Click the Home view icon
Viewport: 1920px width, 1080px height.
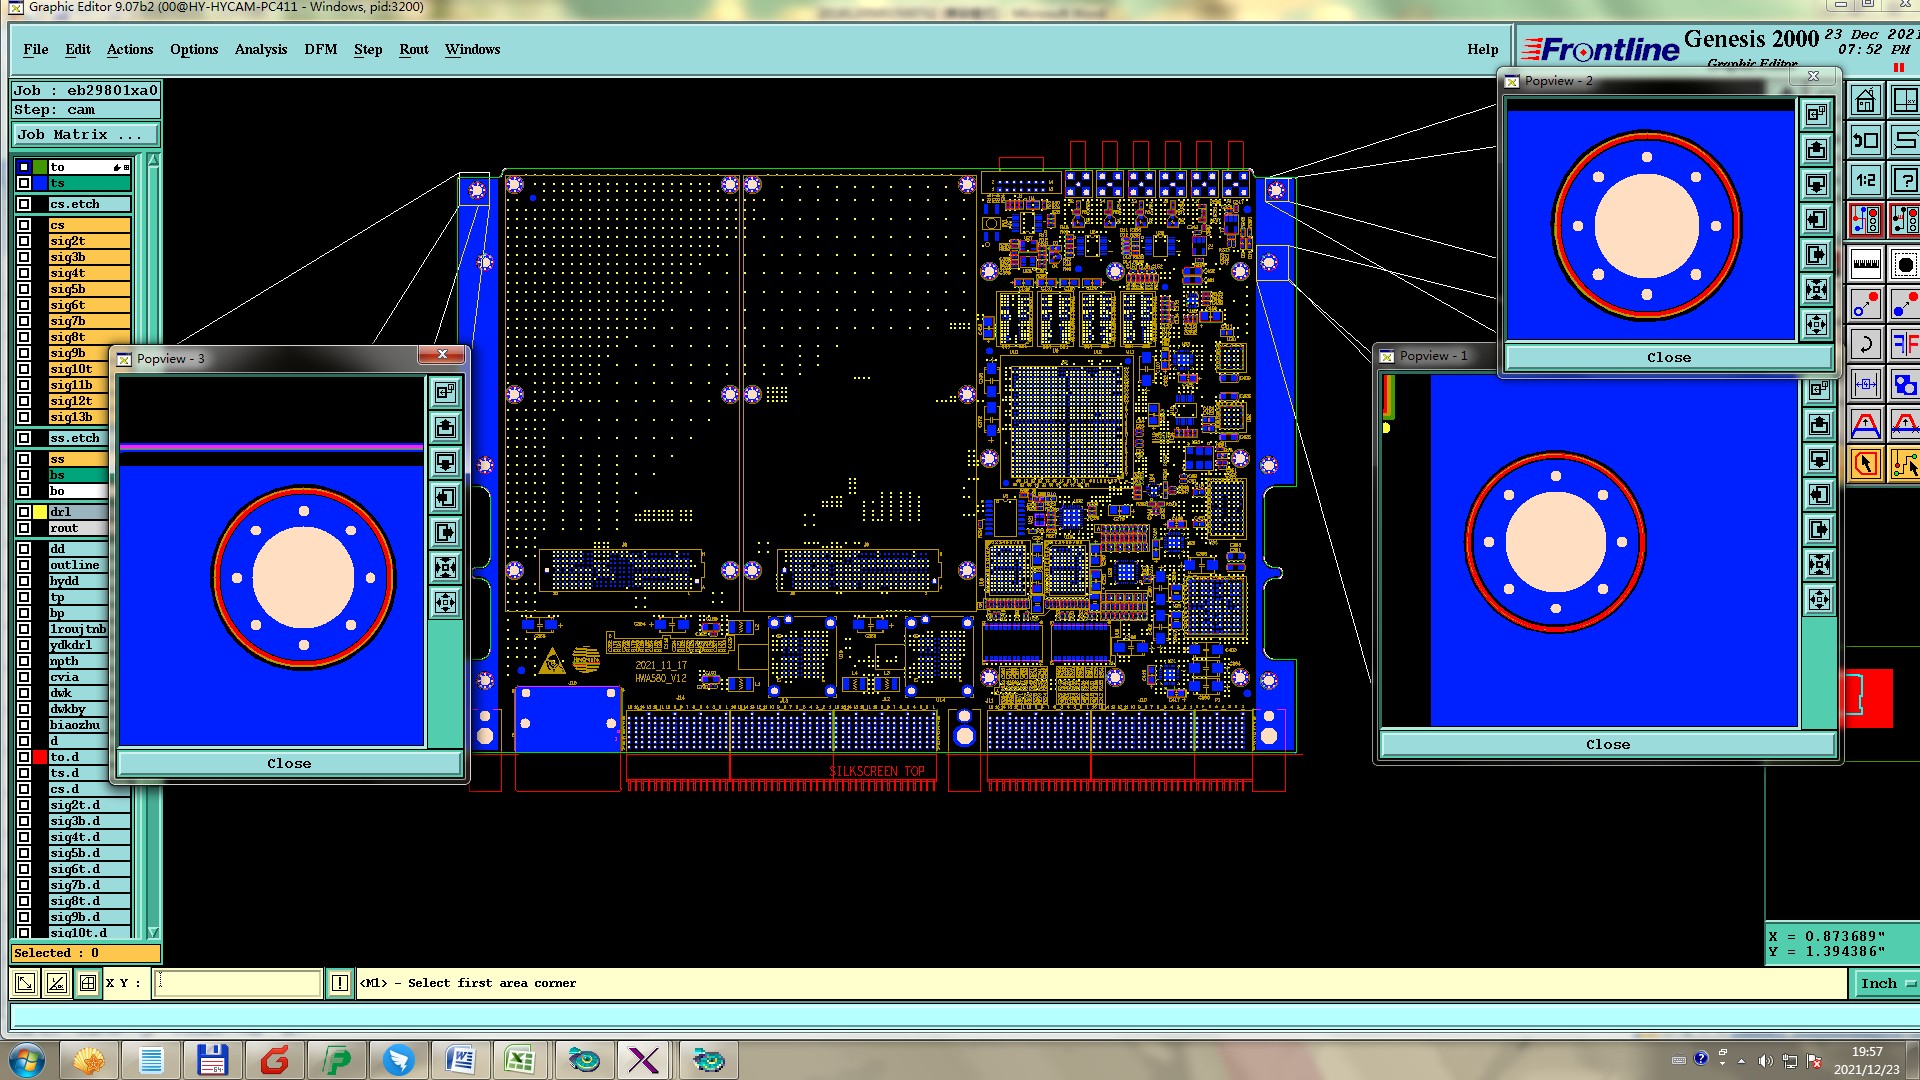(1865, 101)
